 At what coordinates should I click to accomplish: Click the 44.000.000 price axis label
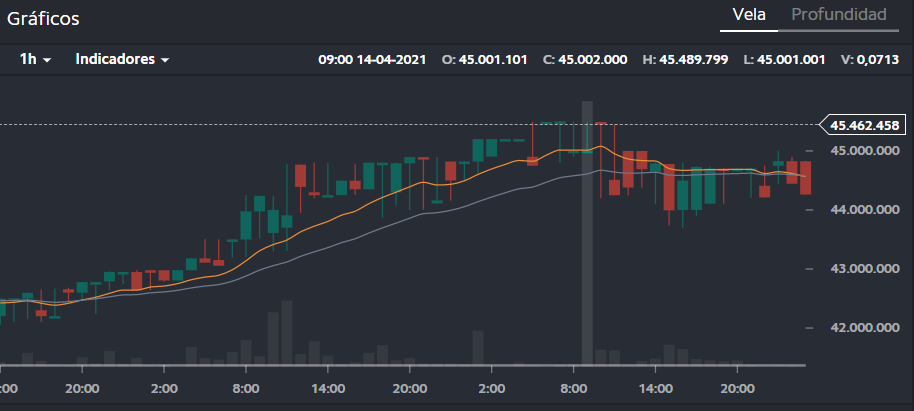pyautogui.click(x=864, y=209)
